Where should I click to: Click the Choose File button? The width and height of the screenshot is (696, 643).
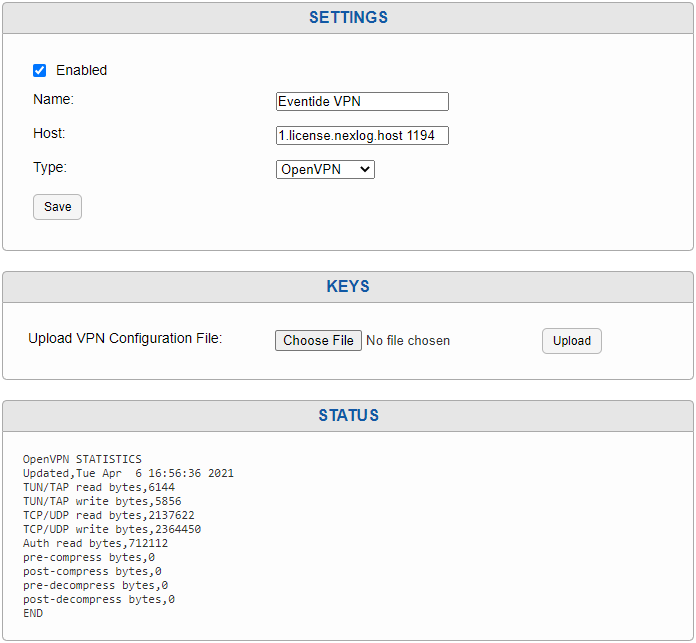318,340
